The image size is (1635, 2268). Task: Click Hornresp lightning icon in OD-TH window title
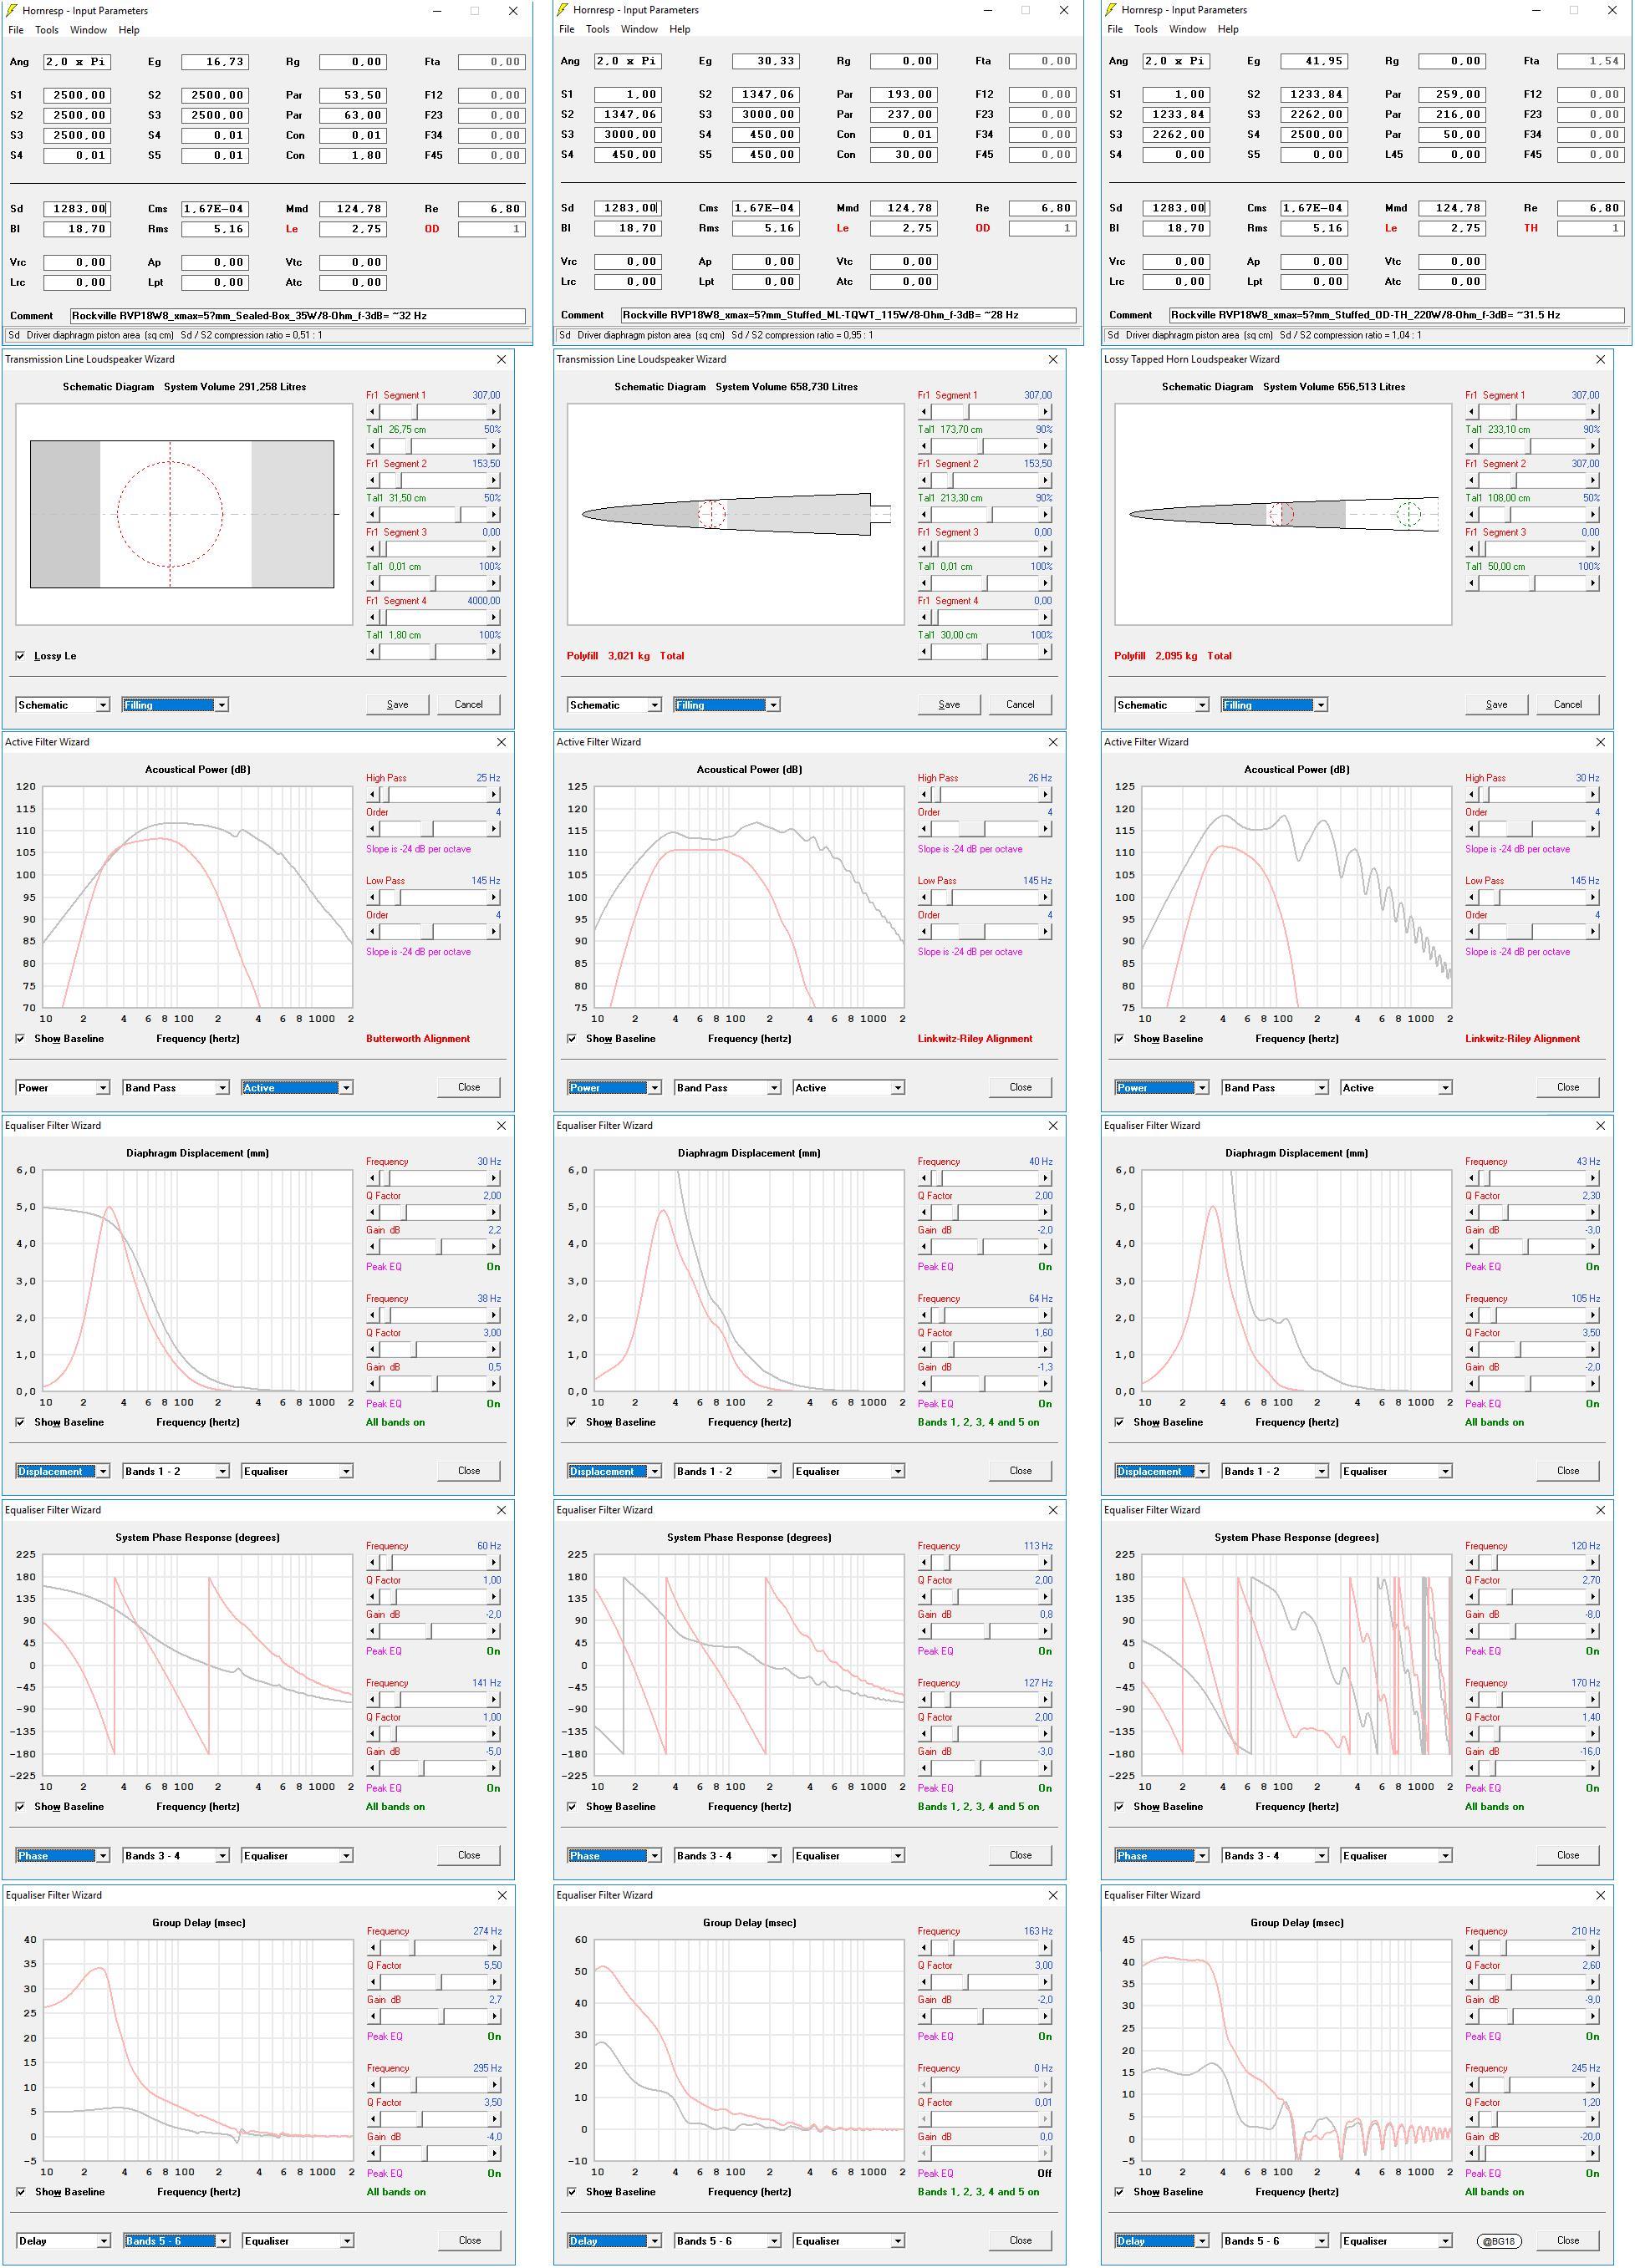coord(1111,10)
